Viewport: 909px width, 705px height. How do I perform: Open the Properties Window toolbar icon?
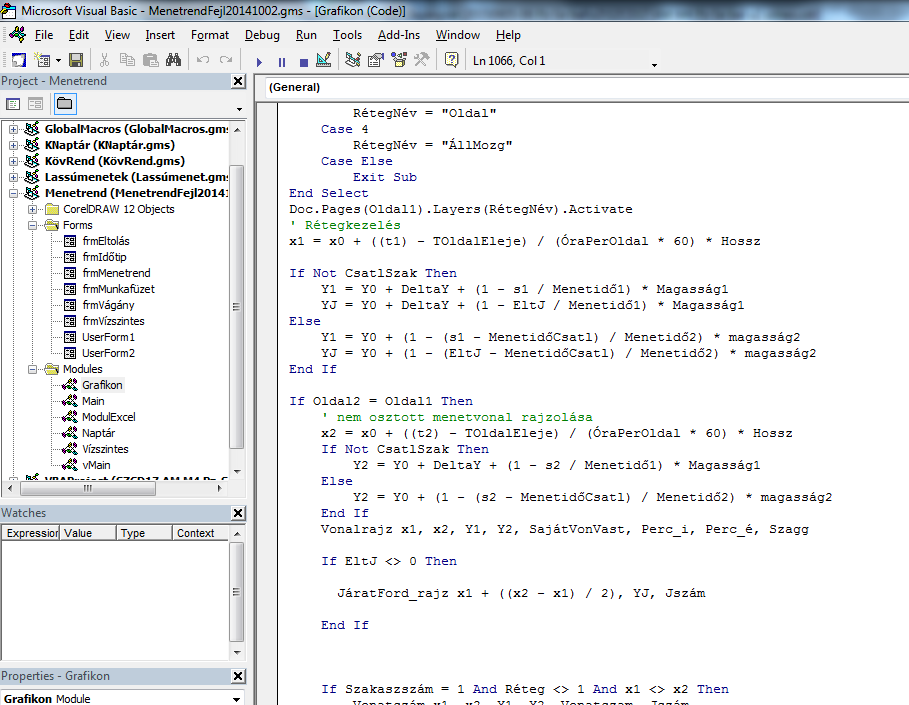point(376,60)
